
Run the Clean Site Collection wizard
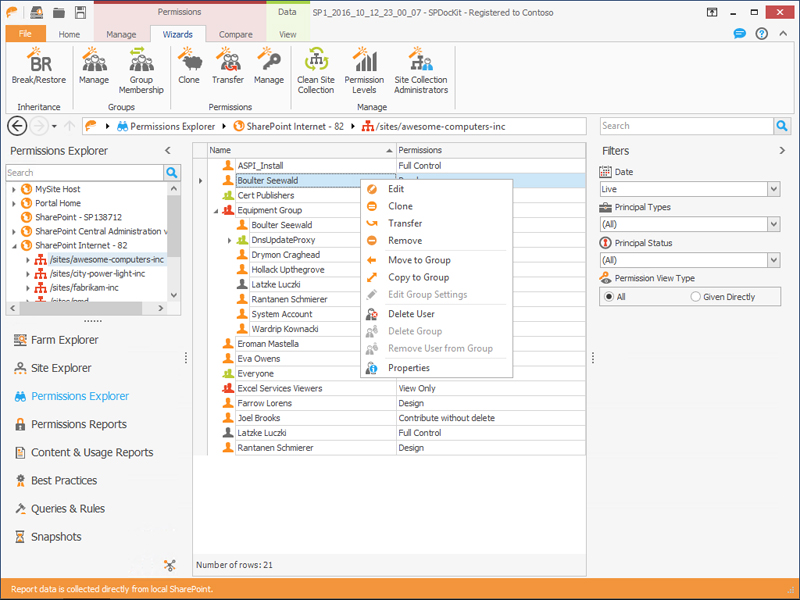click(x=316, y=70)
